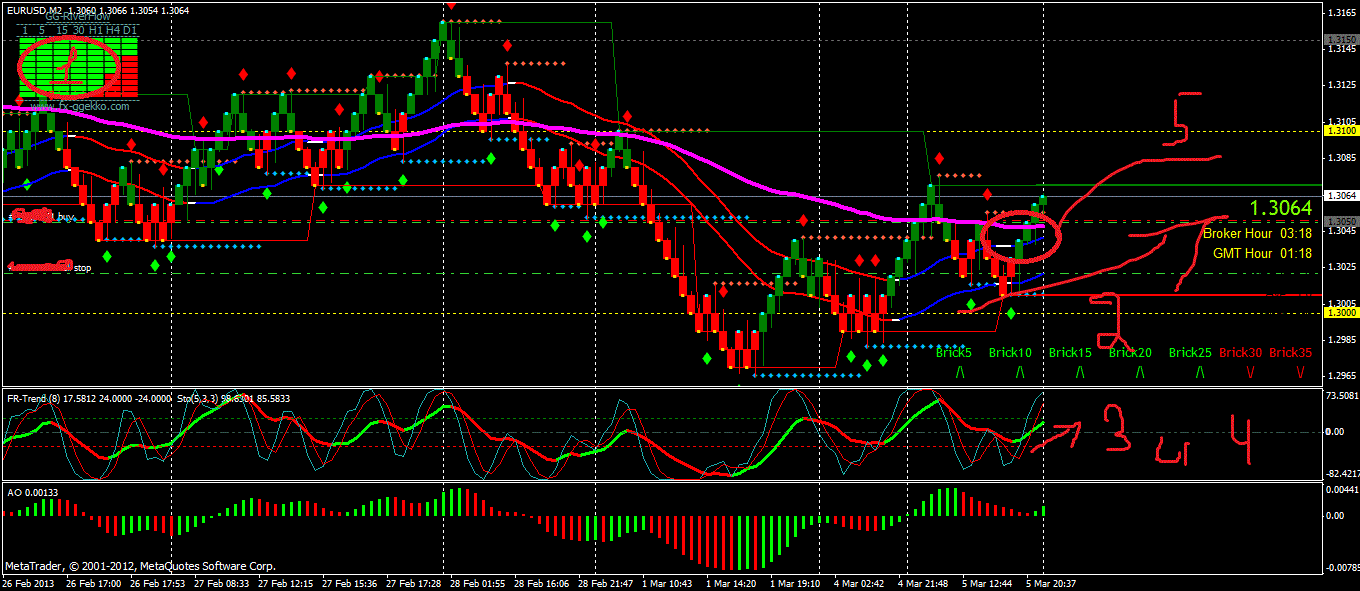Select the D1 timeframe column in GG-RiverFlow
The image size is (1360, 591).
(x=130, y=30)
